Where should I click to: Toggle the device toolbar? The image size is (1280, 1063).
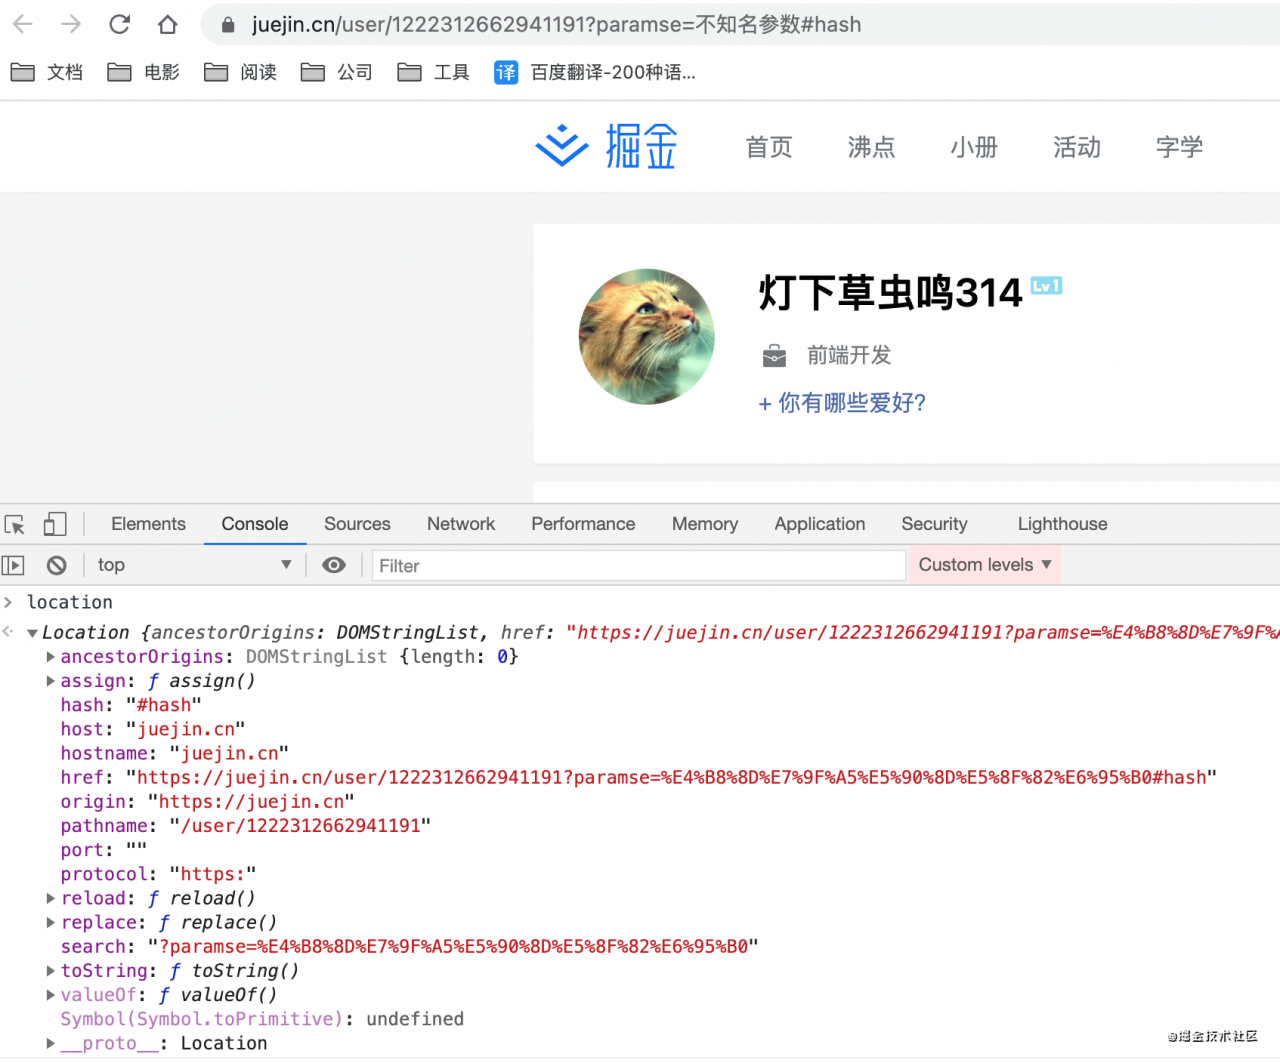click(55, 523)
